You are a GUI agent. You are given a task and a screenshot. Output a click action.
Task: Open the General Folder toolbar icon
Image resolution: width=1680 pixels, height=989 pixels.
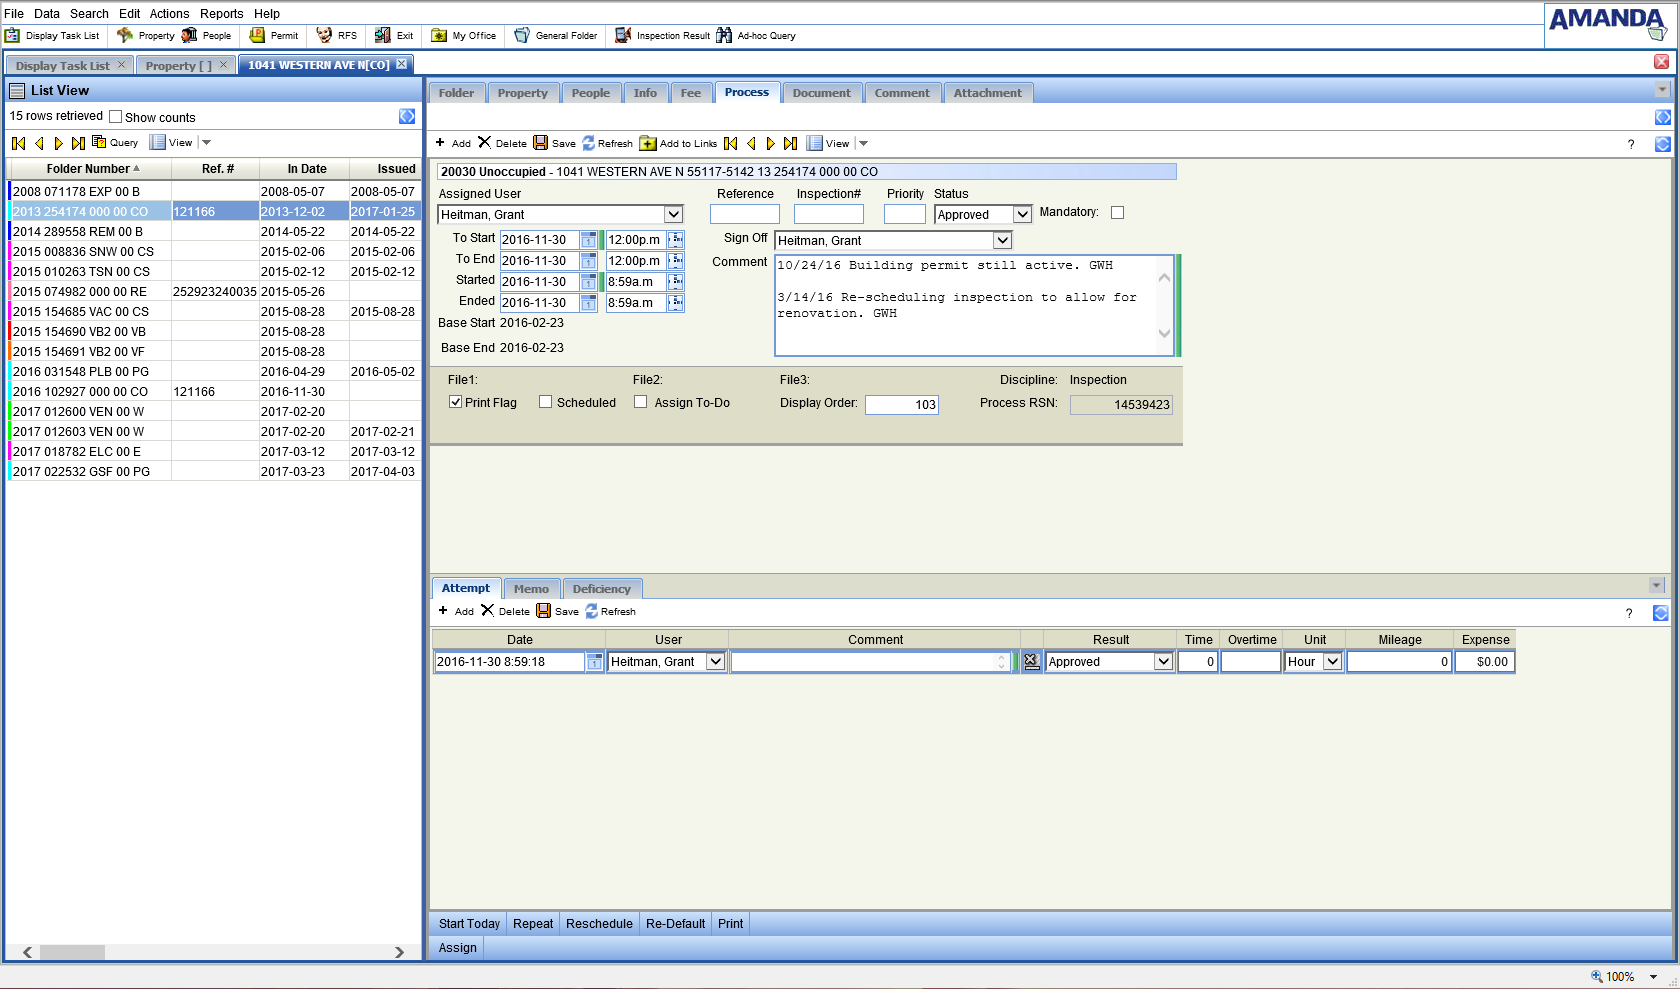click(522, 36)
